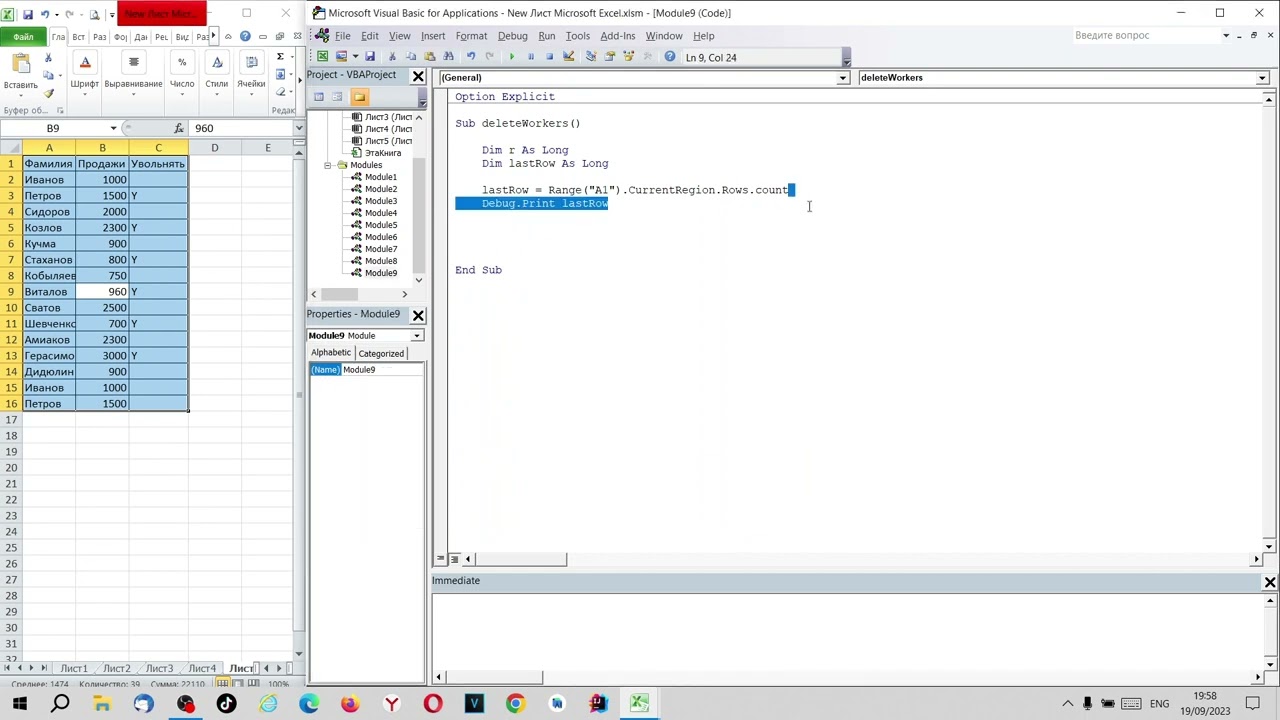The width and height of the screenshot is (1280, 720).
Task: Open the Add-Ins menu
Action: (617, 36)
